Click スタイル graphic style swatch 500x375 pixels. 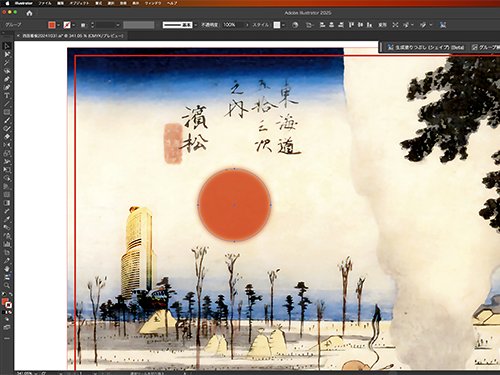[x=277, y=25]
